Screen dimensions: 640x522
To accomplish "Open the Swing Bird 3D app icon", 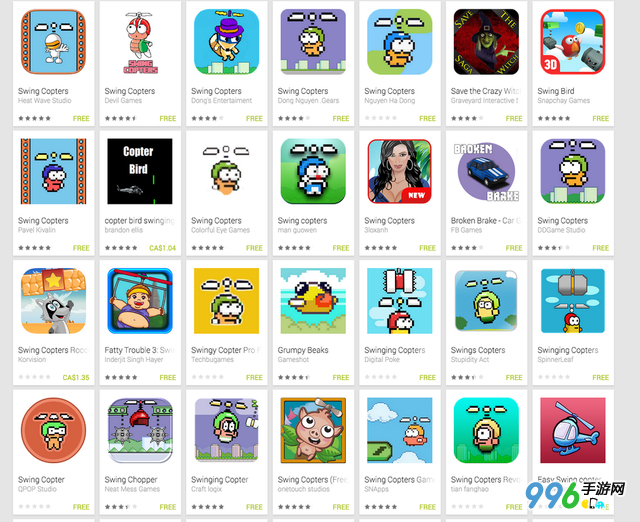I will [573, 42].
